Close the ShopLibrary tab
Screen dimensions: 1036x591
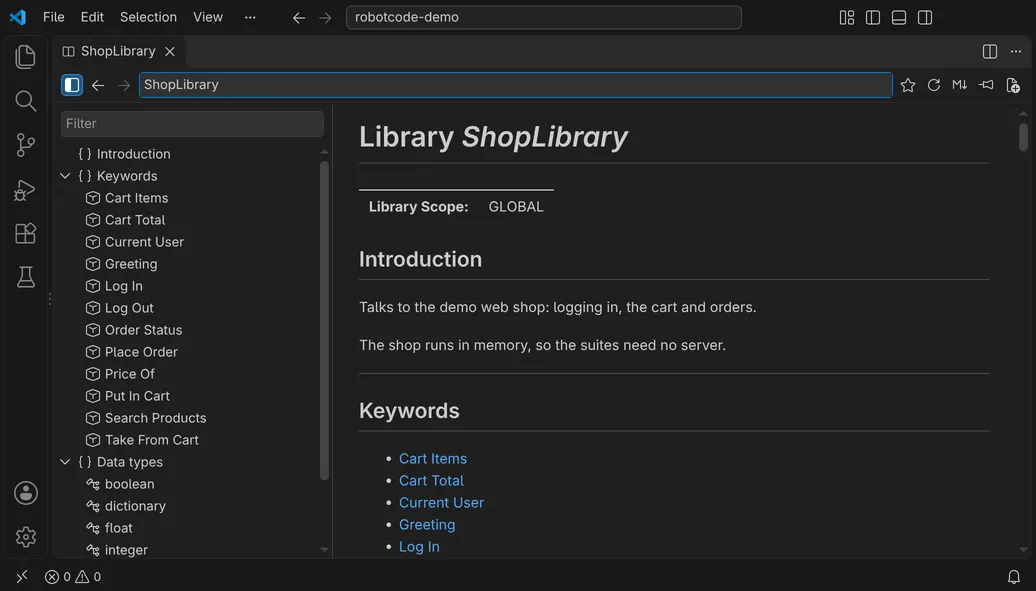(x=170, y=52)
